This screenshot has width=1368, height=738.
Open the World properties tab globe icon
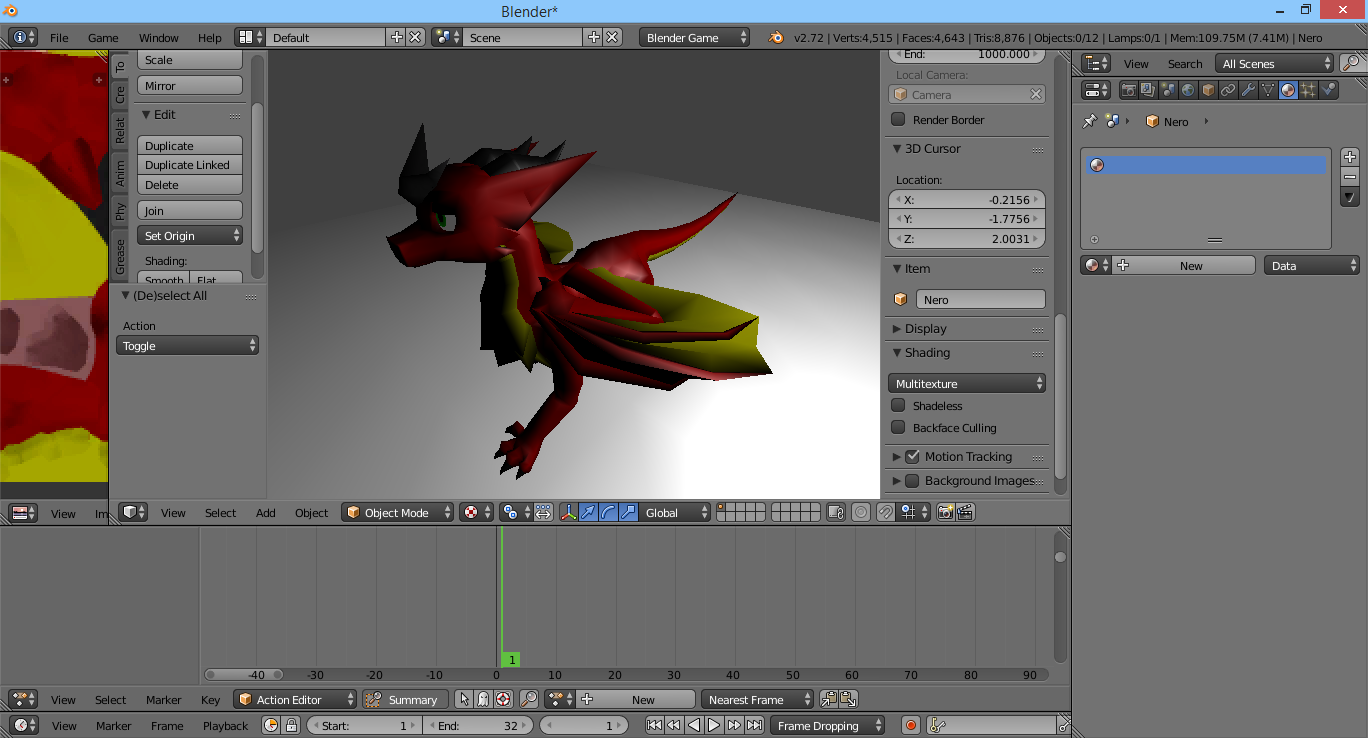1188,90
